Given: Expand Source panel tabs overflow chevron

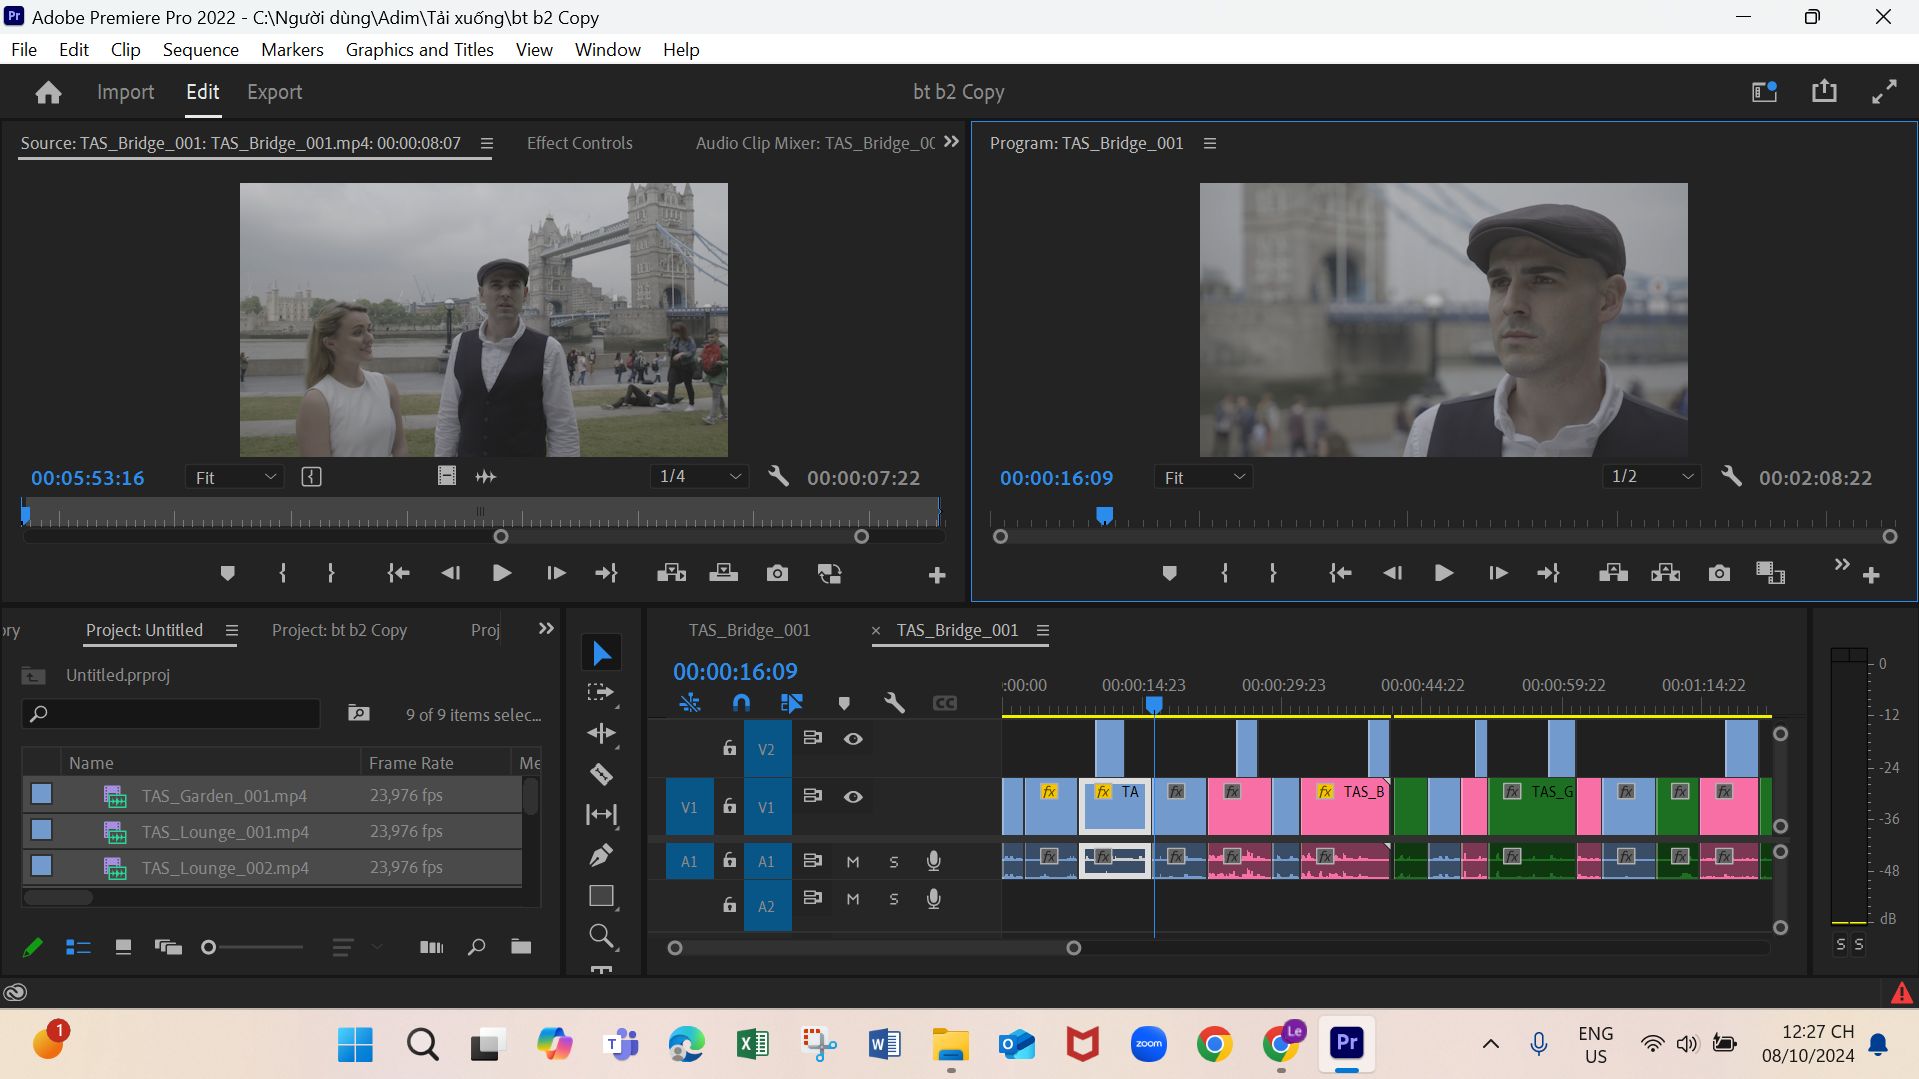Looking at the screenshot, I should [951, 142].
